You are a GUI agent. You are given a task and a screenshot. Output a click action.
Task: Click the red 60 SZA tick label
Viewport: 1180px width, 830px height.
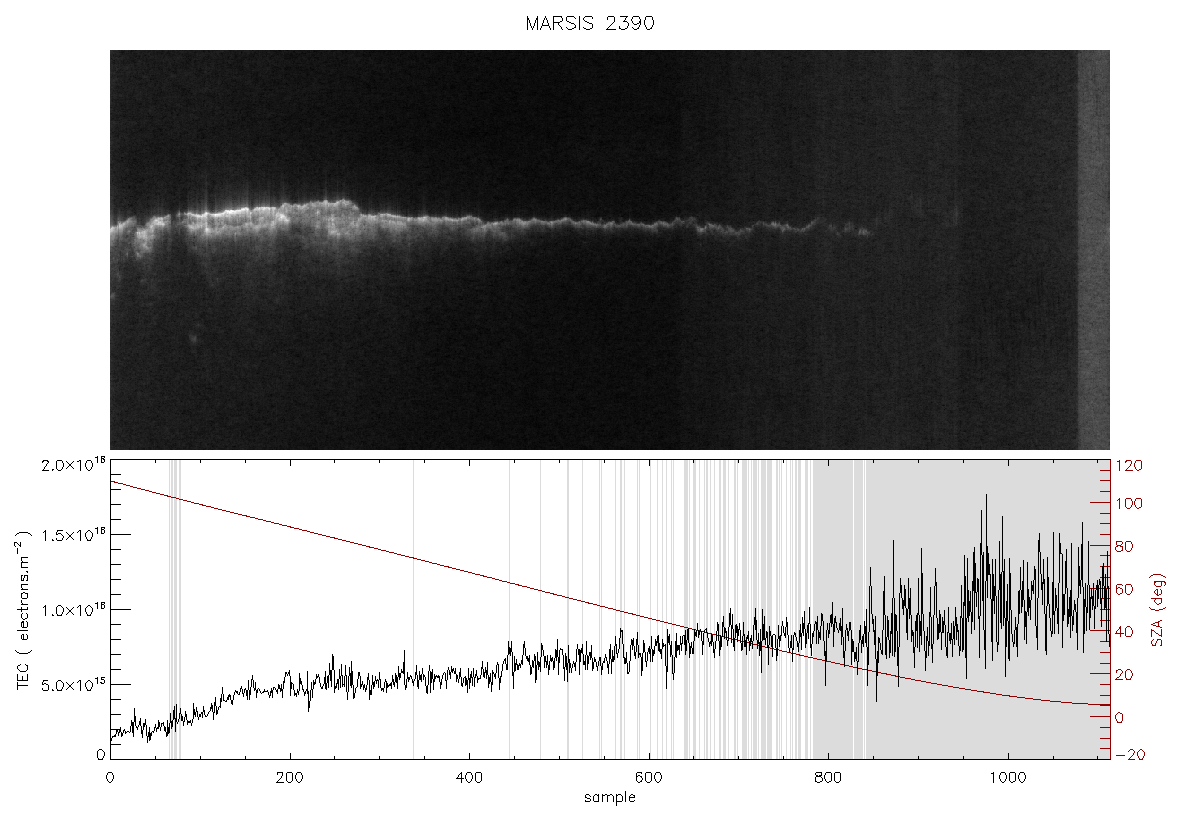coord(1124,589)
